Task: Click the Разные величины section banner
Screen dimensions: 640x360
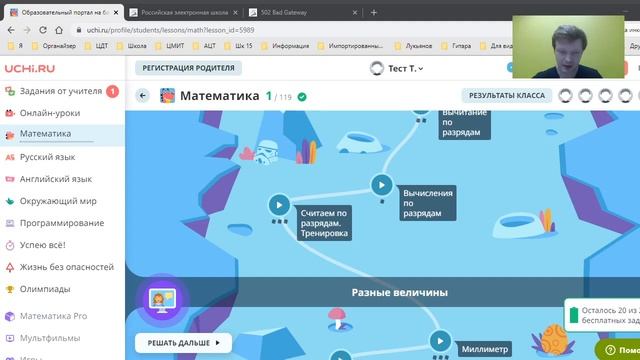Action: [400, 292]
